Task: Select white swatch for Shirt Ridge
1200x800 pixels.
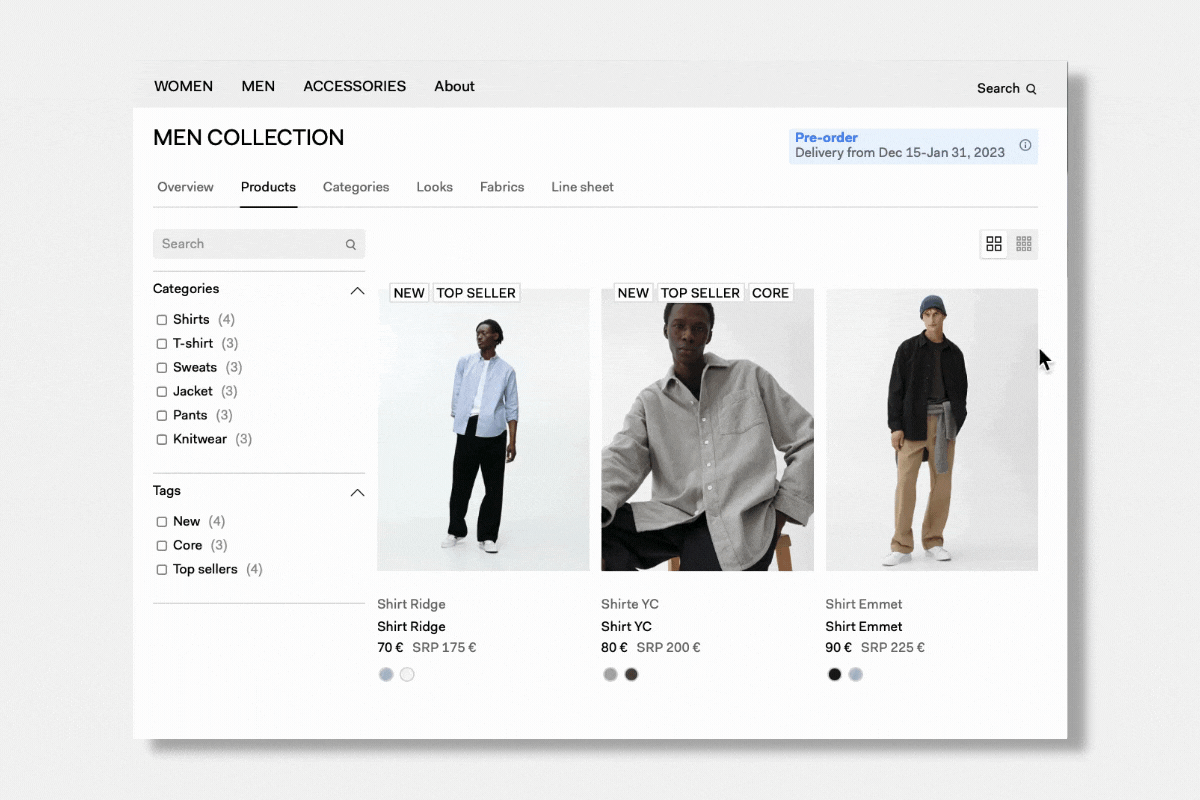Action: (407, 675)
